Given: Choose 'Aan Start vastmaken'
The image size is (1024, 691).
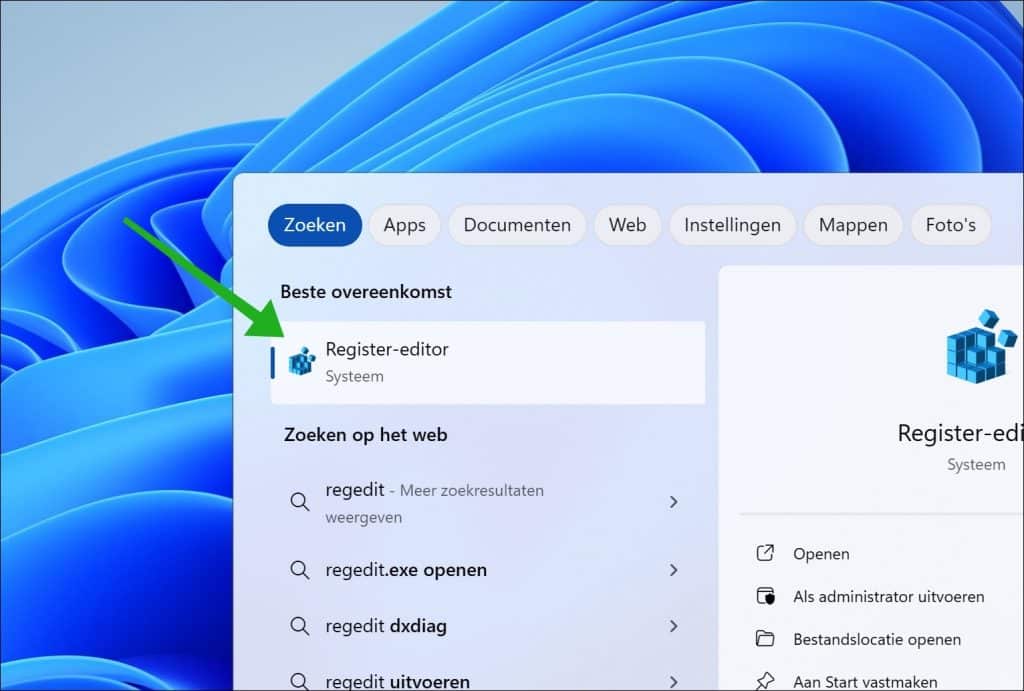Looking at the screenshot, I should tap(865, 682).
